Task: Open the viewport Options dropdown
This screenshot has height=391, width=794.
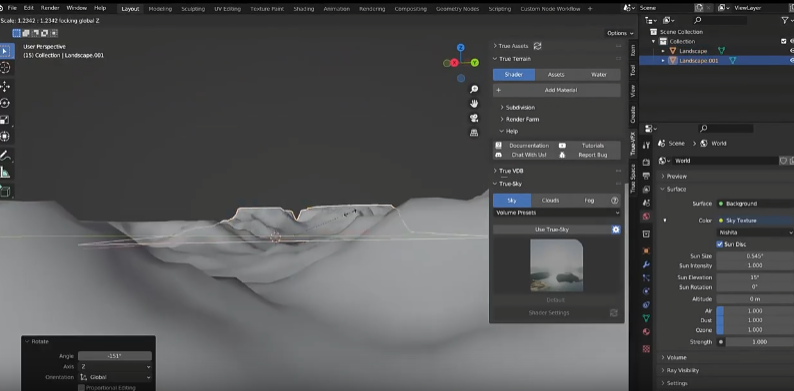Action: 620,33
